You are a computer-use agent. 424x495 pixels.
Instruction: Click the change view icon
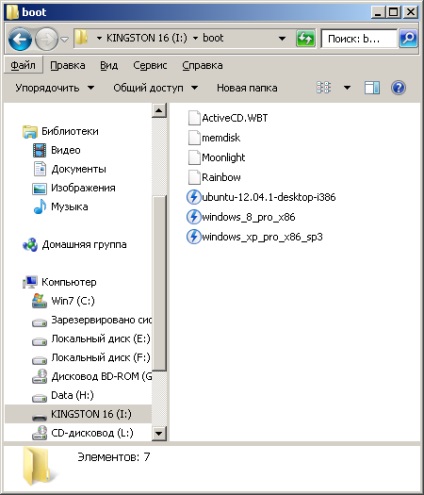click(323, 88)
